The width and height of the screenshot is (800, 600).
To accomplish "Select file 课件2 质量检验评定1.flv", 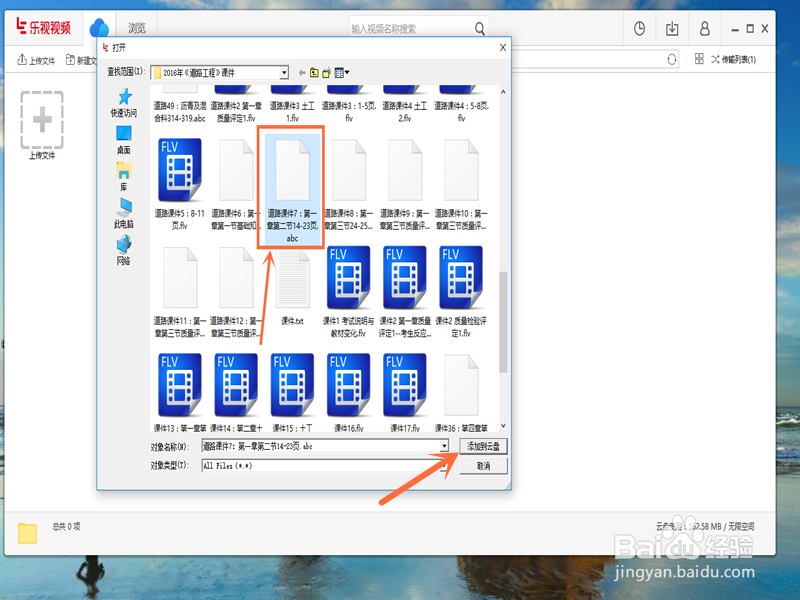I will pyautogui.click(x=461, y=292).
